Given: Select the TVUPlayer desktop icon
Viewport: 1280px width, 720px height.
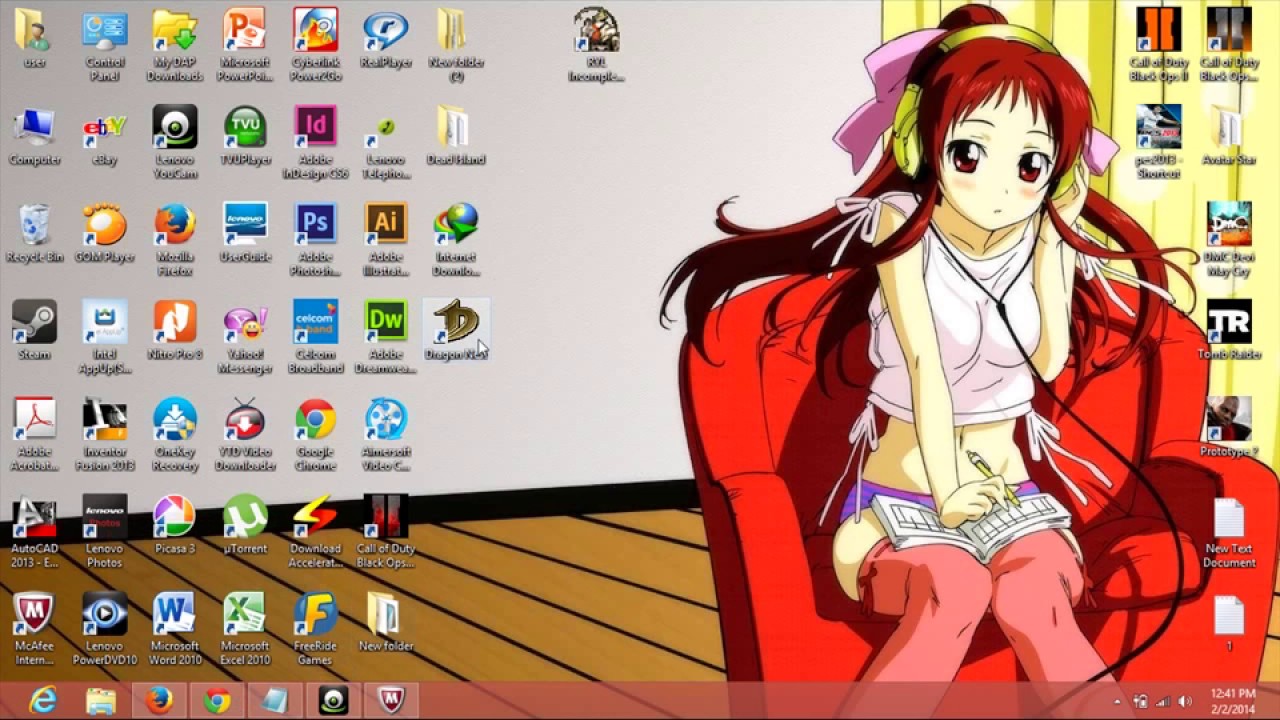Looking at the screenshot, I should (245, 136).
